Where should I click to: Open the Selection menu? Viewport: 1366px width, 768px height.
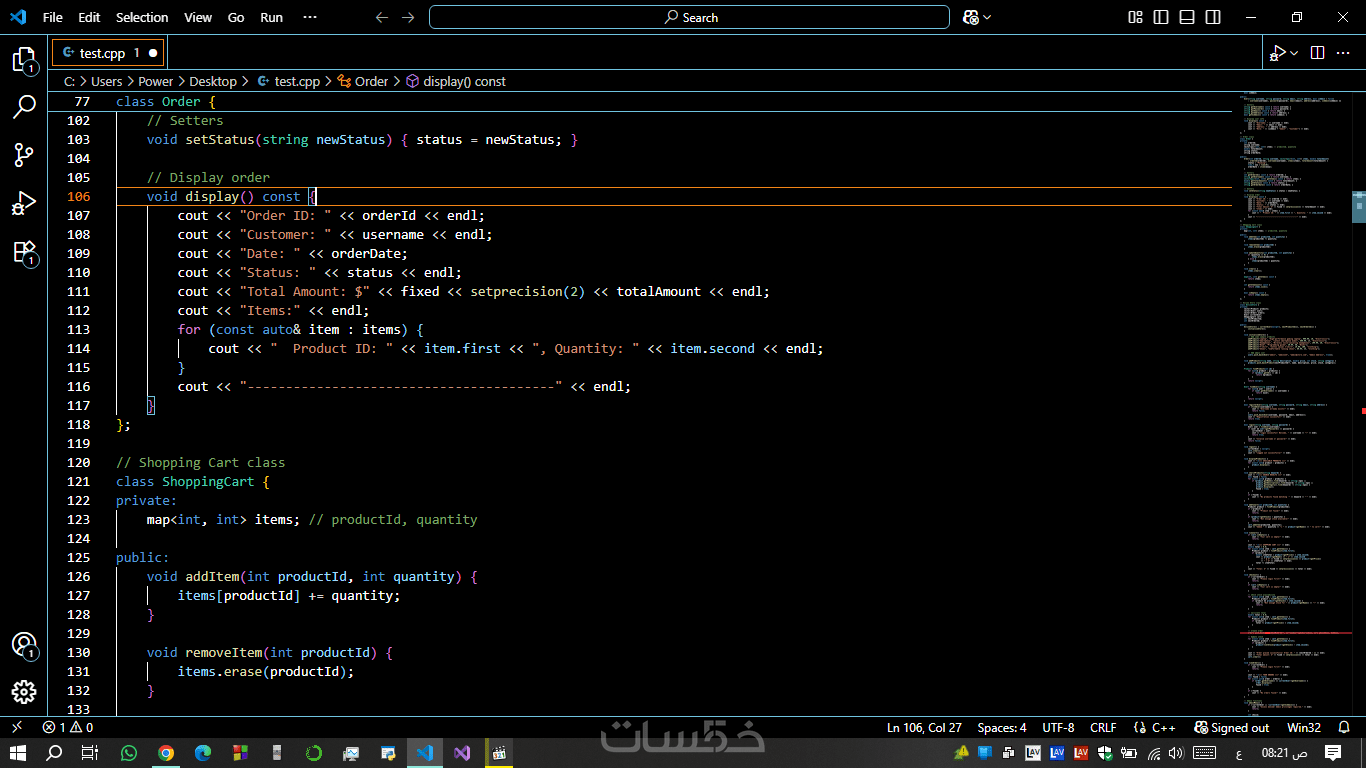[x=142, y=17]
